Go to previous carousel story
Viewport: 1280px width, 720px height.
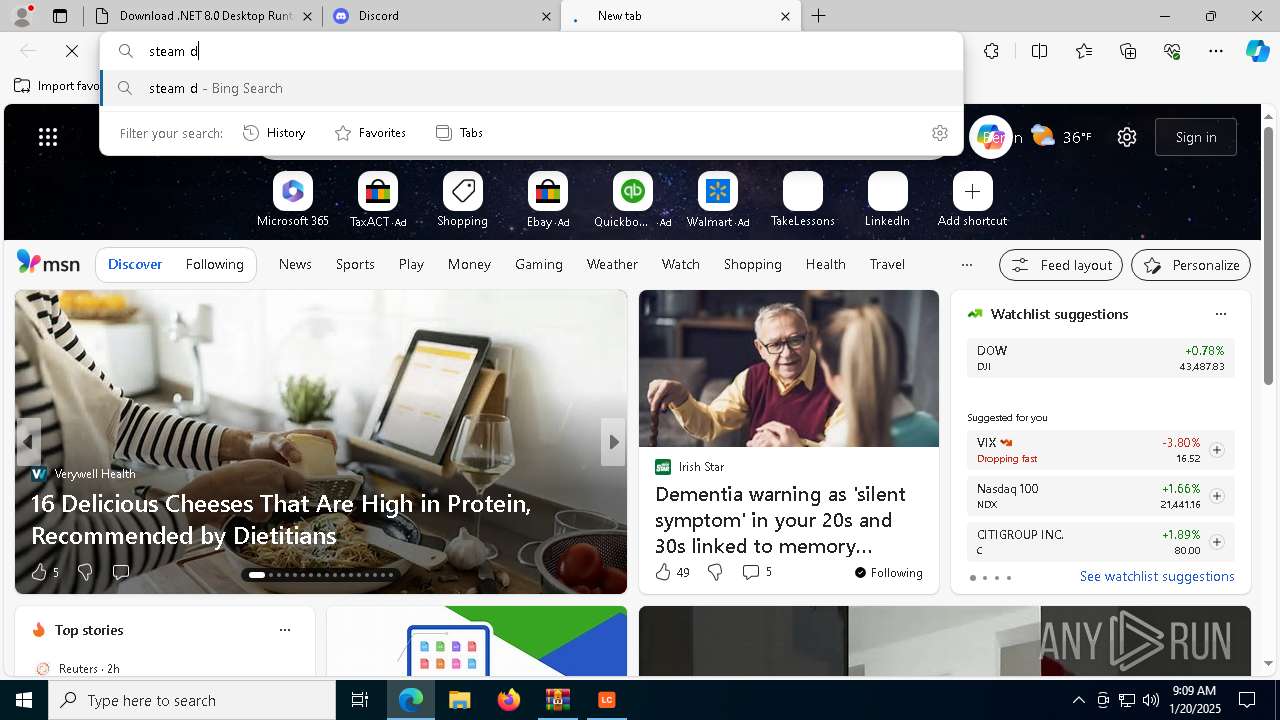point(28,442)
